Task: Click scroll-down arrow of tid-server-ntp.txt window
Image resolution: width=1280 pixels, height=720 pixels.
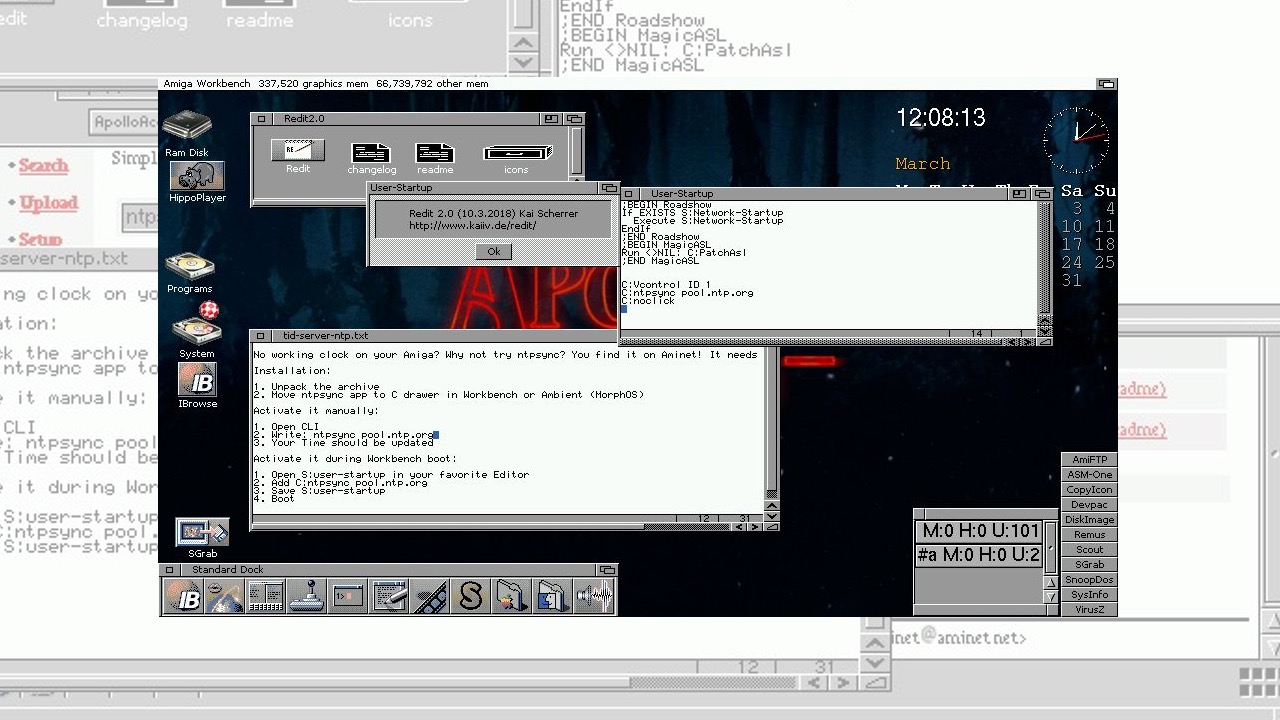Action: [x=771, y=516]
